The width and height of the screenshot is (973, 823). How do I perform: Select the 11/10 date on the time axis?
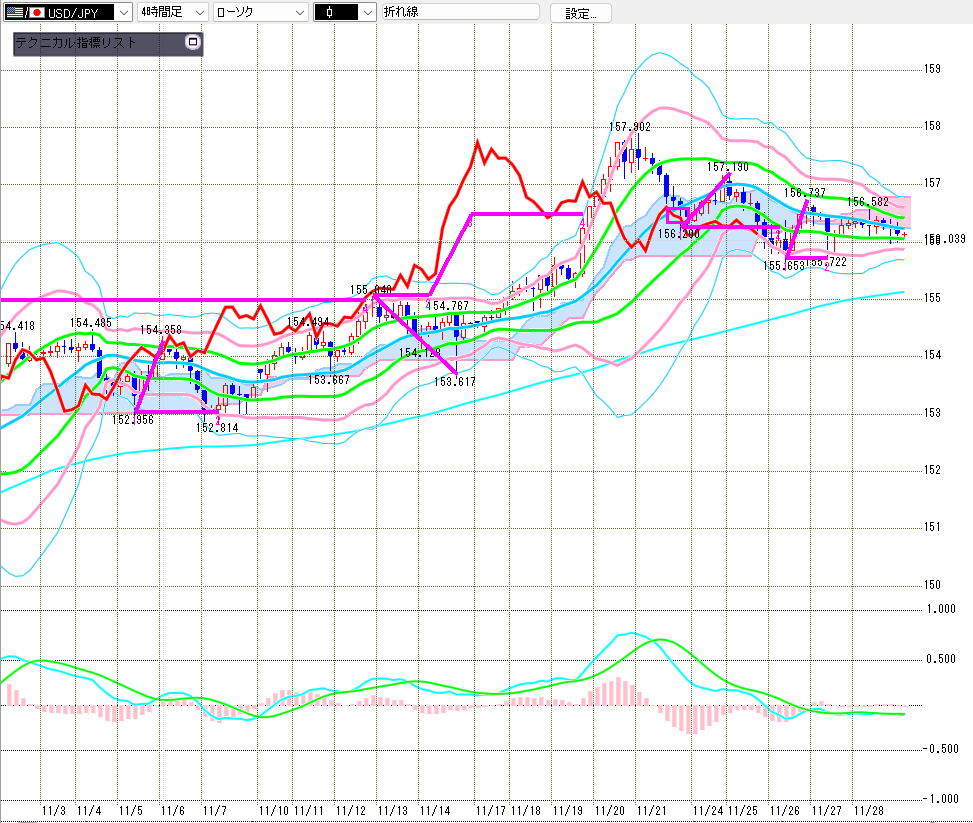pyautogui.click(x=273, y=810)
